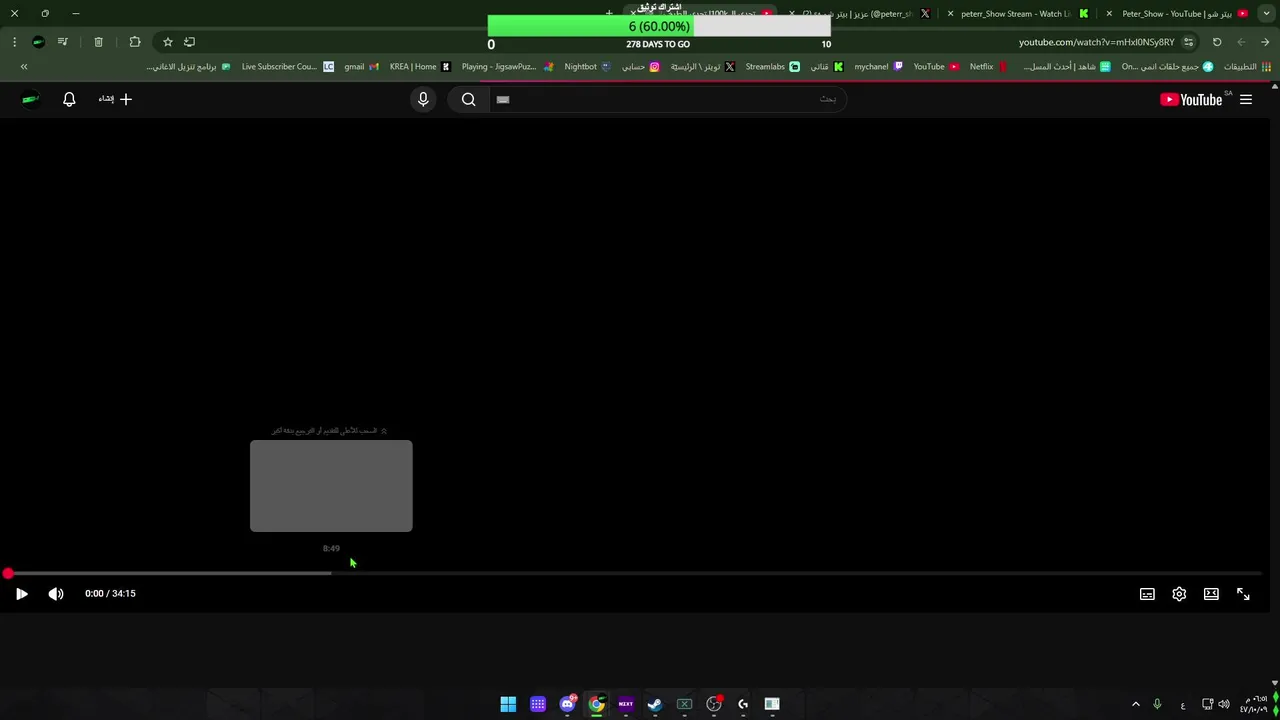Open gmail bookmark
Image resolution: width=1280 pixels, height=720 pixels.
(x=361, y=67)
